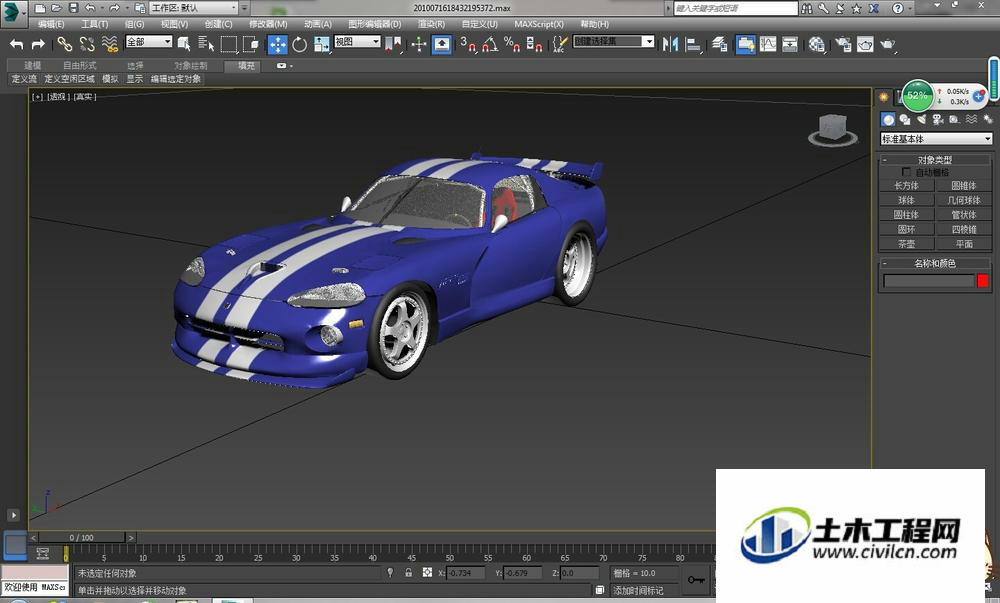Open the 标准基本体 category dropdown
Screen dimensions: 1000x603
[x=936, y=138]
